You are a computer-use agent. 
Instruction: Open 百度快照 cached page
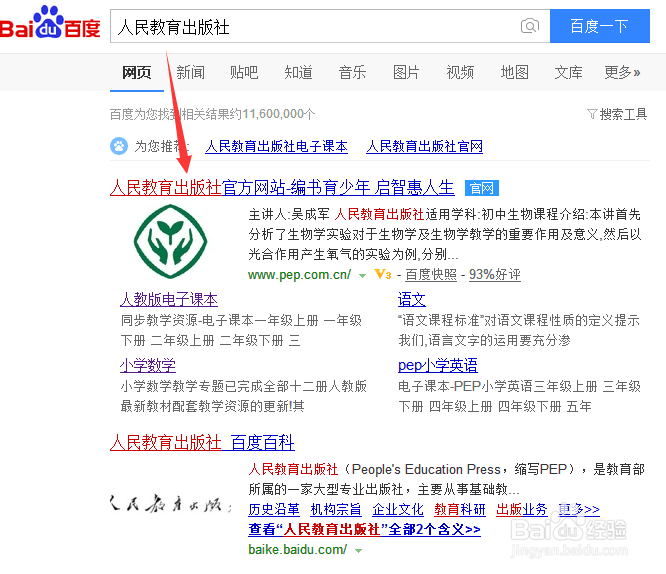(x=431, y=275)
